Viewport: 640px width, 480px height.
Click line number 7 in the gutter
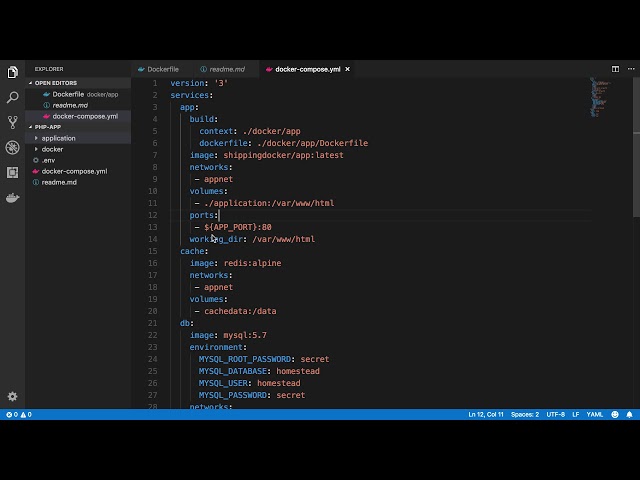click(155, 155)
